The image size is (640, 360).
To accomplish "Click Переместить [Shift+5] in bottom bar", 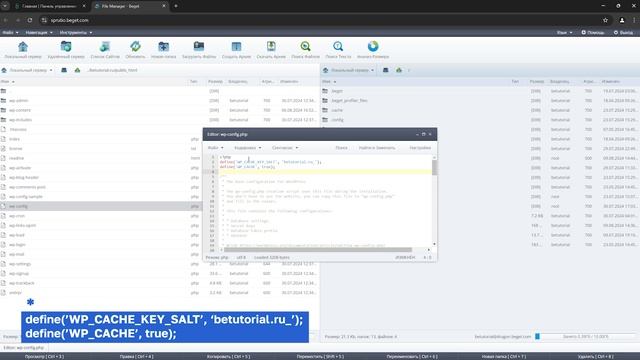I will point(320,356).
